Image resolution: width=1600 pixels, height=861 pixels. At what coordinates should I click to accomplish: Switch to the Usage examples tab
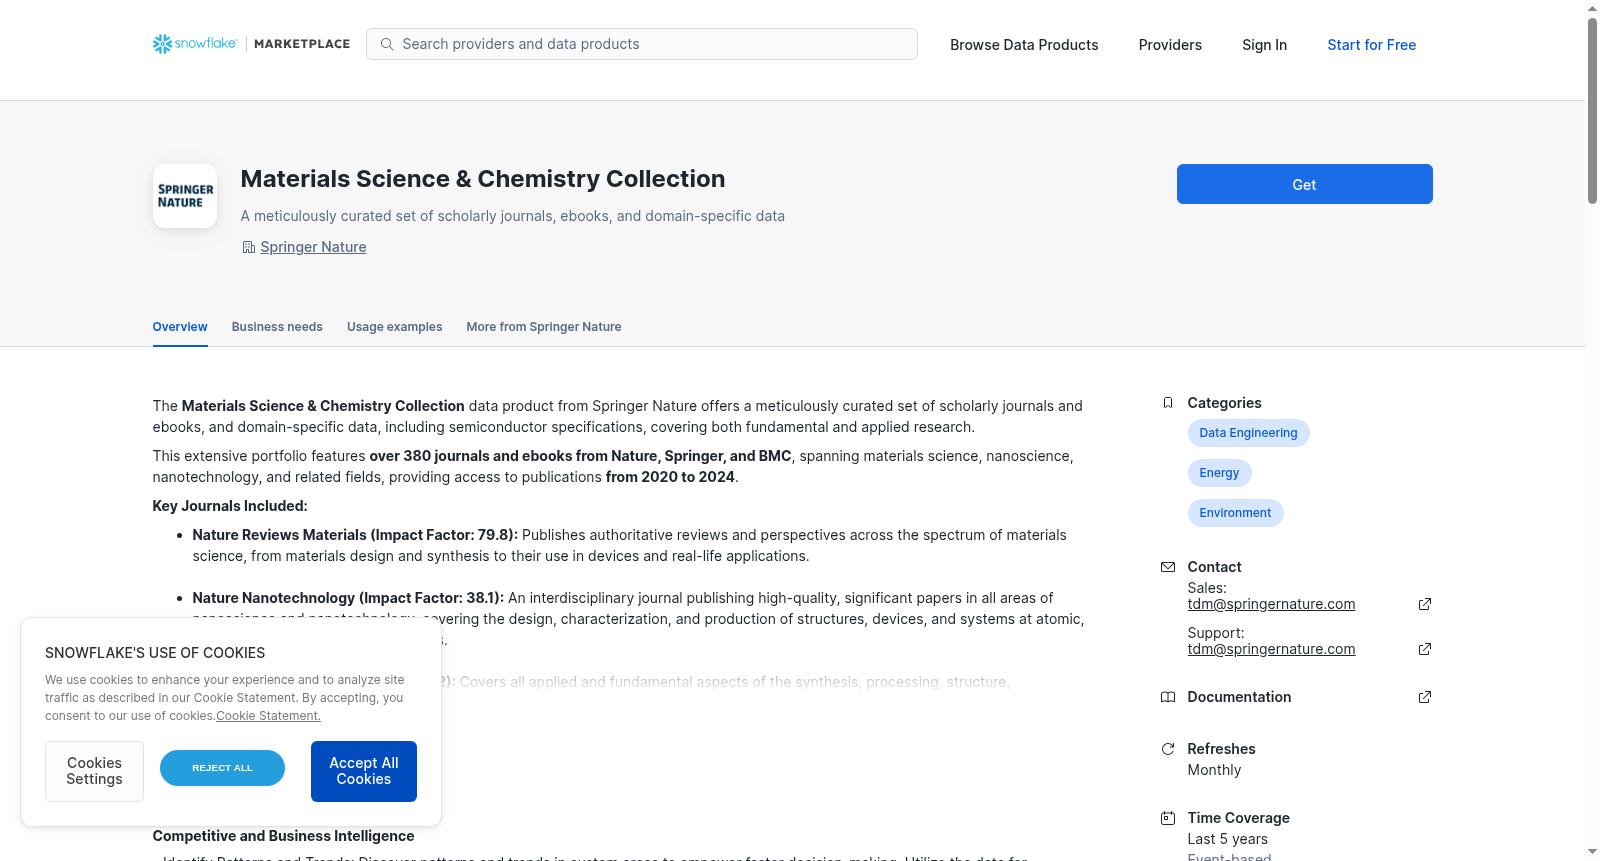(x=394, y=327)
